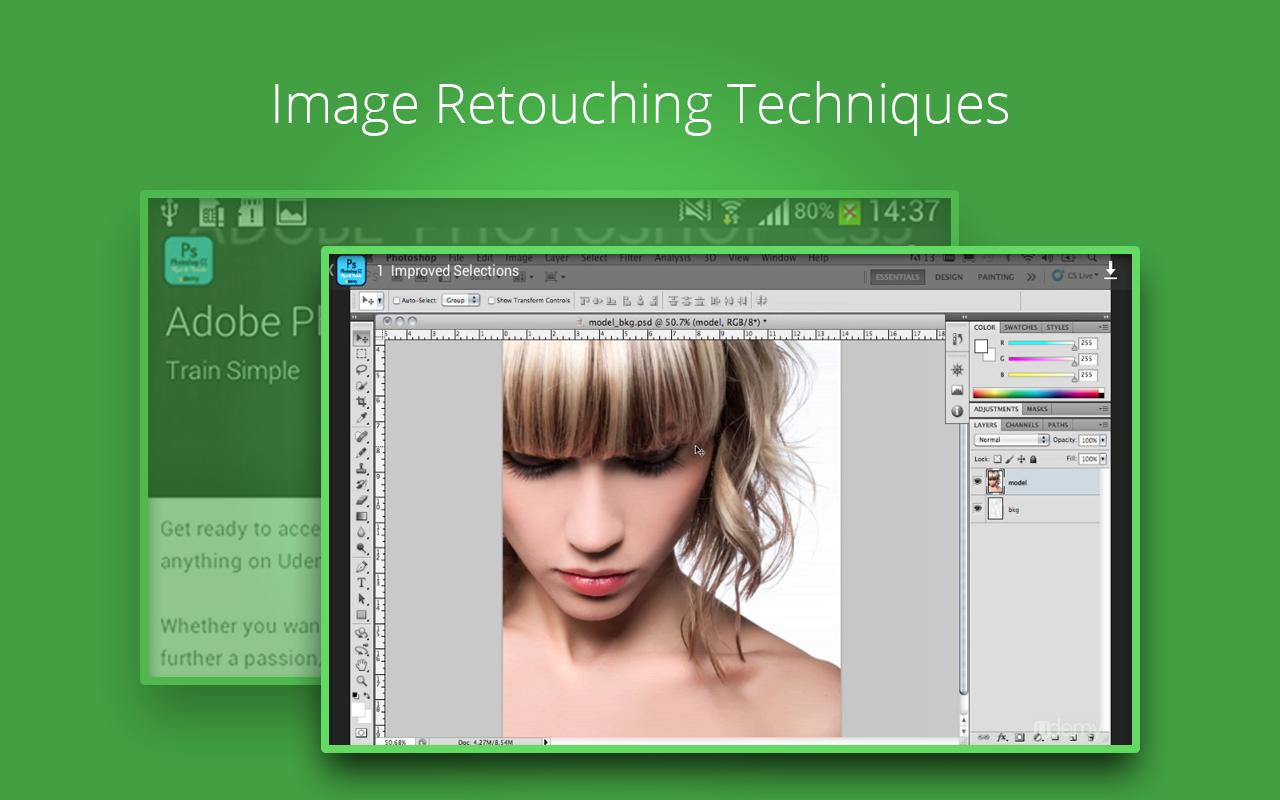This screenshot has width=1280, height=800.
Task: Click the Lock all padlock icon
Action: coord(1033,459)
